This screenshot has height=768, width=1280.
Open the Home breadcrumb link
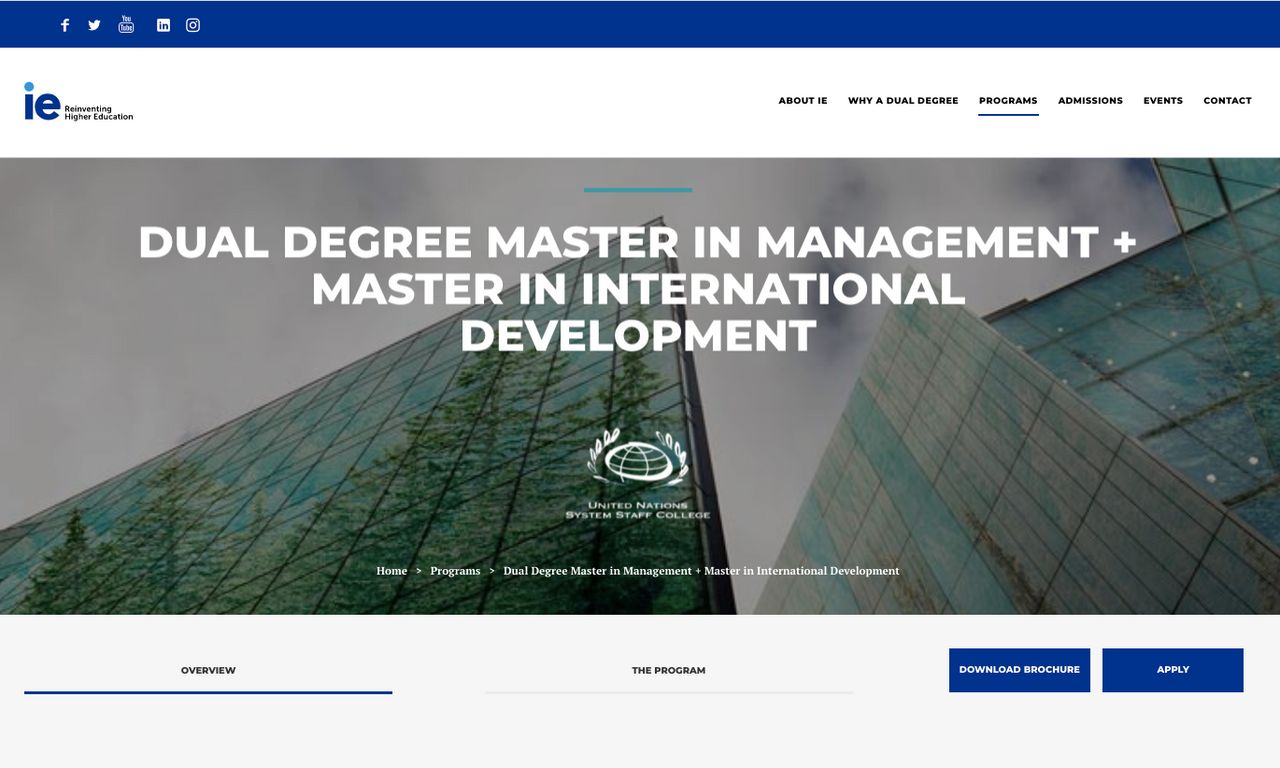[392, 570]
